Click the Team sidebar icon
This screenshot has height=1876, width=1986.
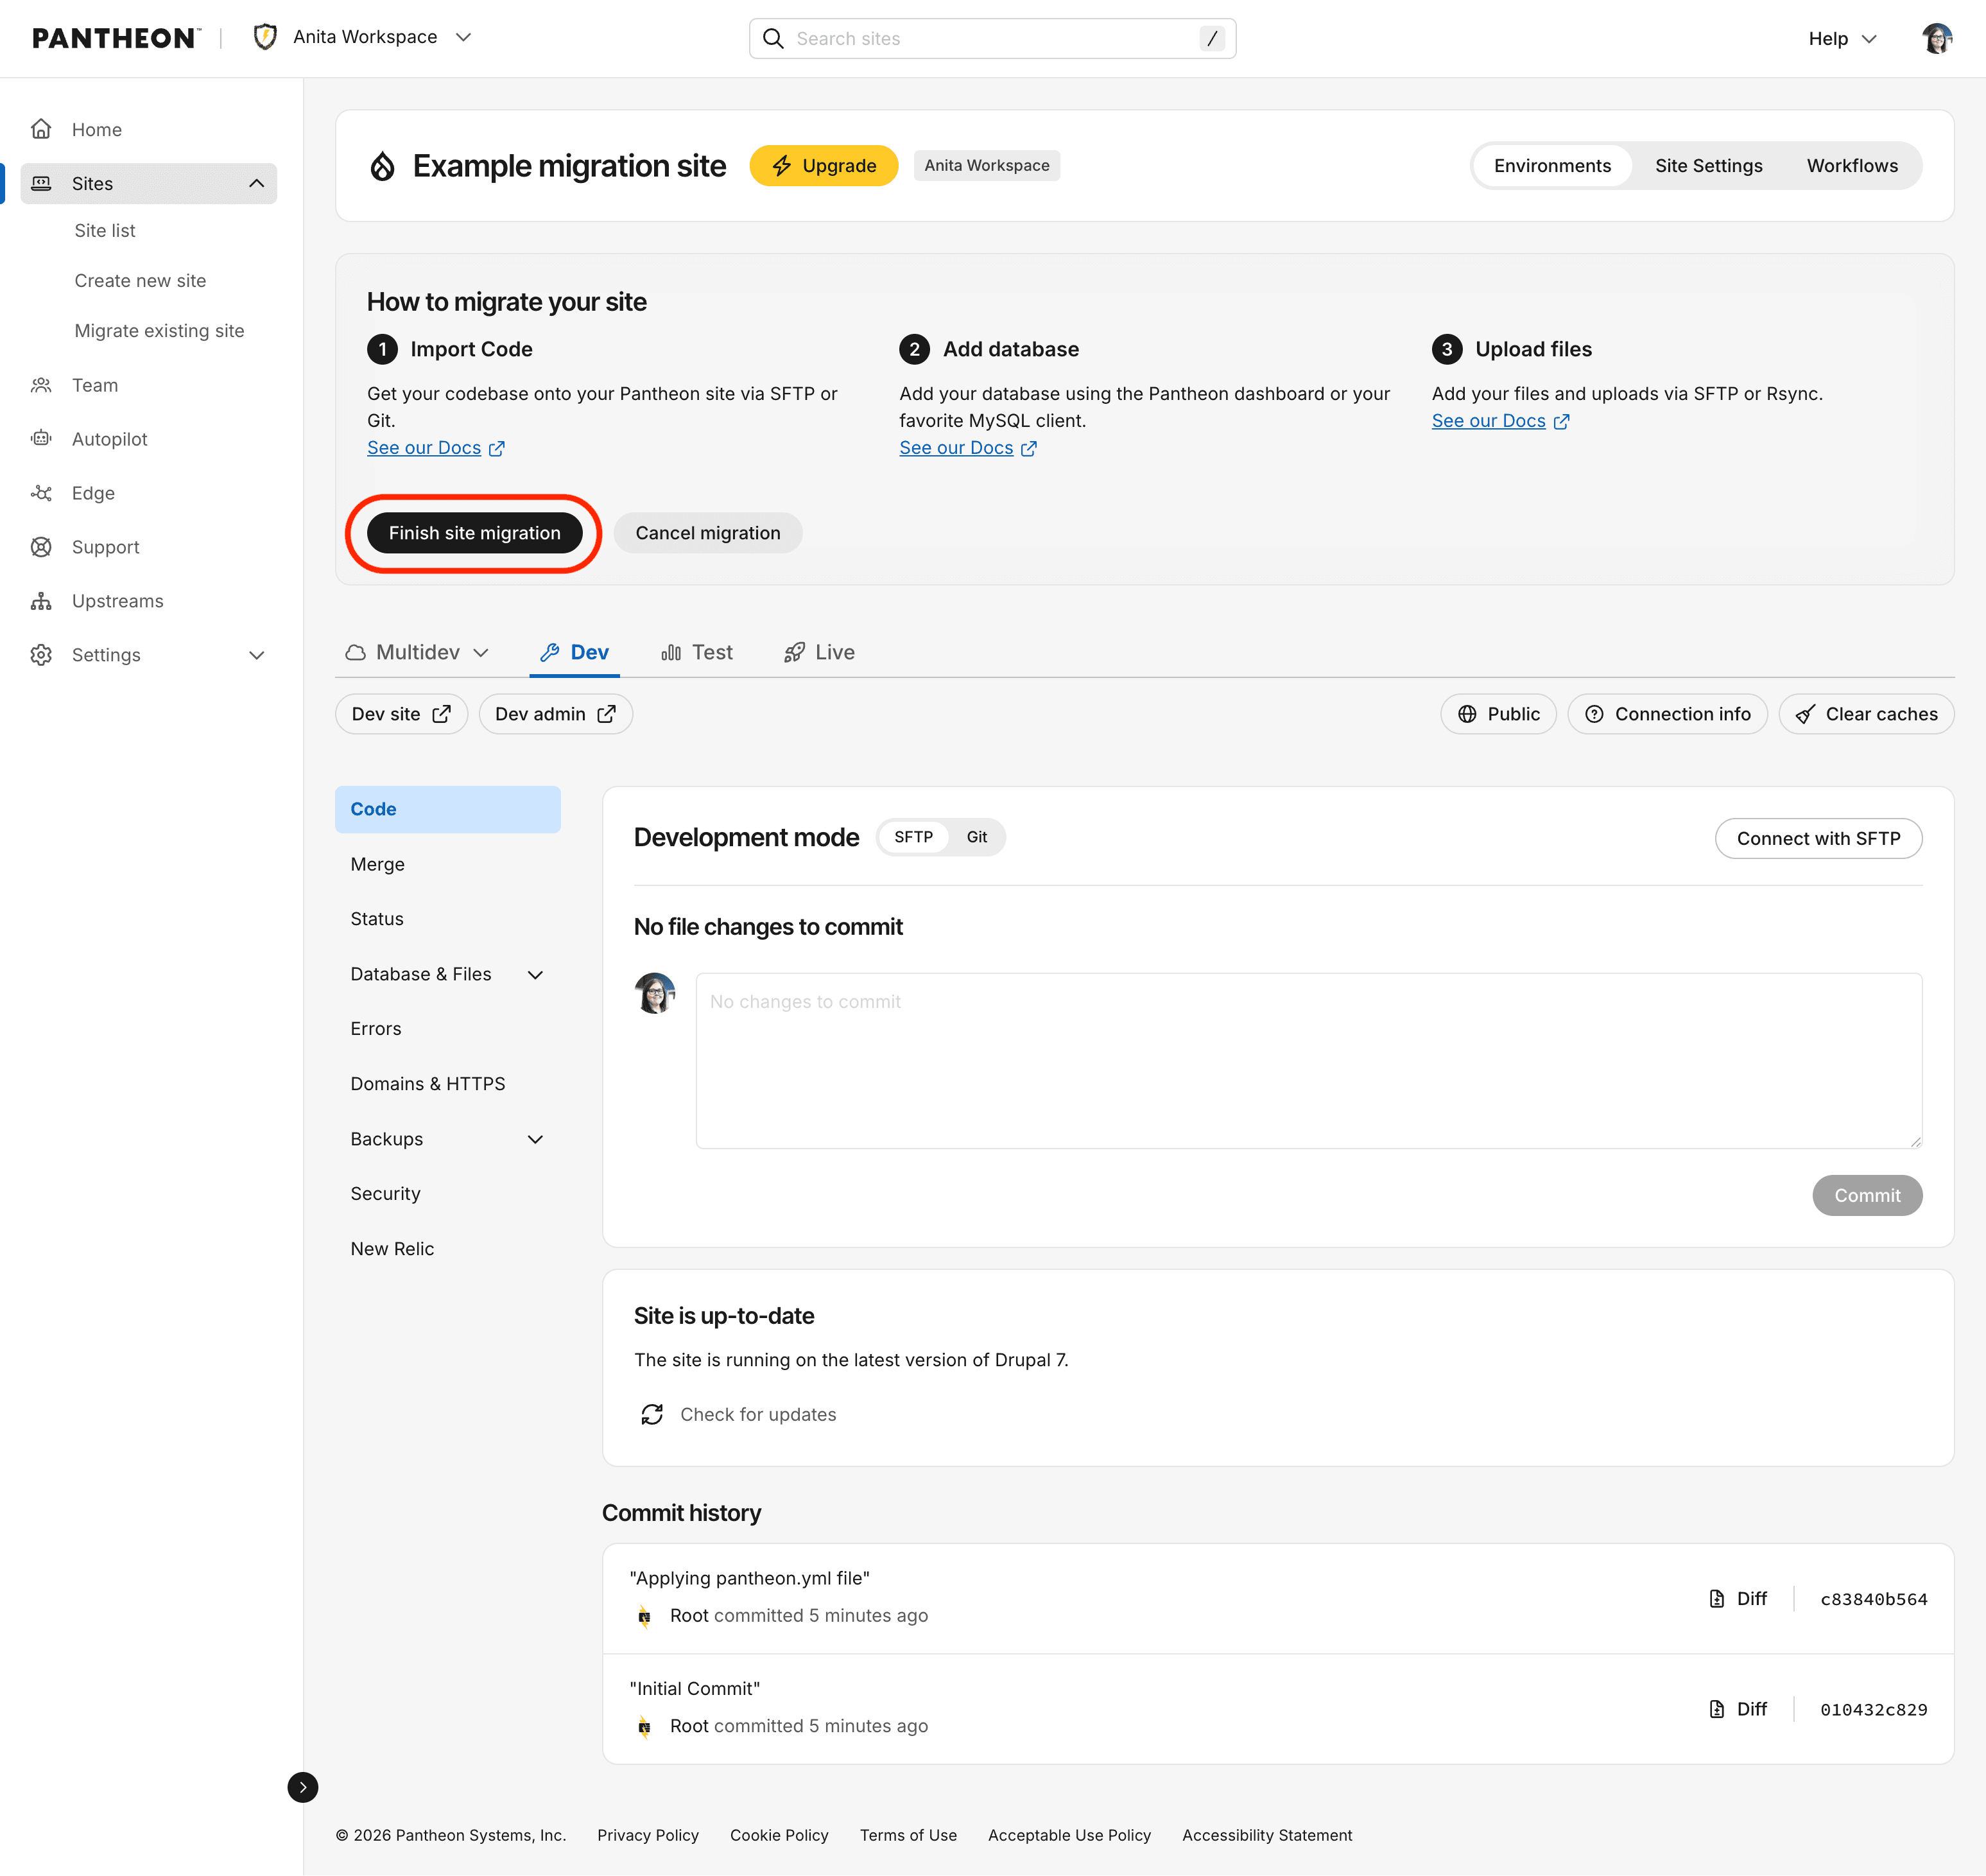[x=41, y=385]
